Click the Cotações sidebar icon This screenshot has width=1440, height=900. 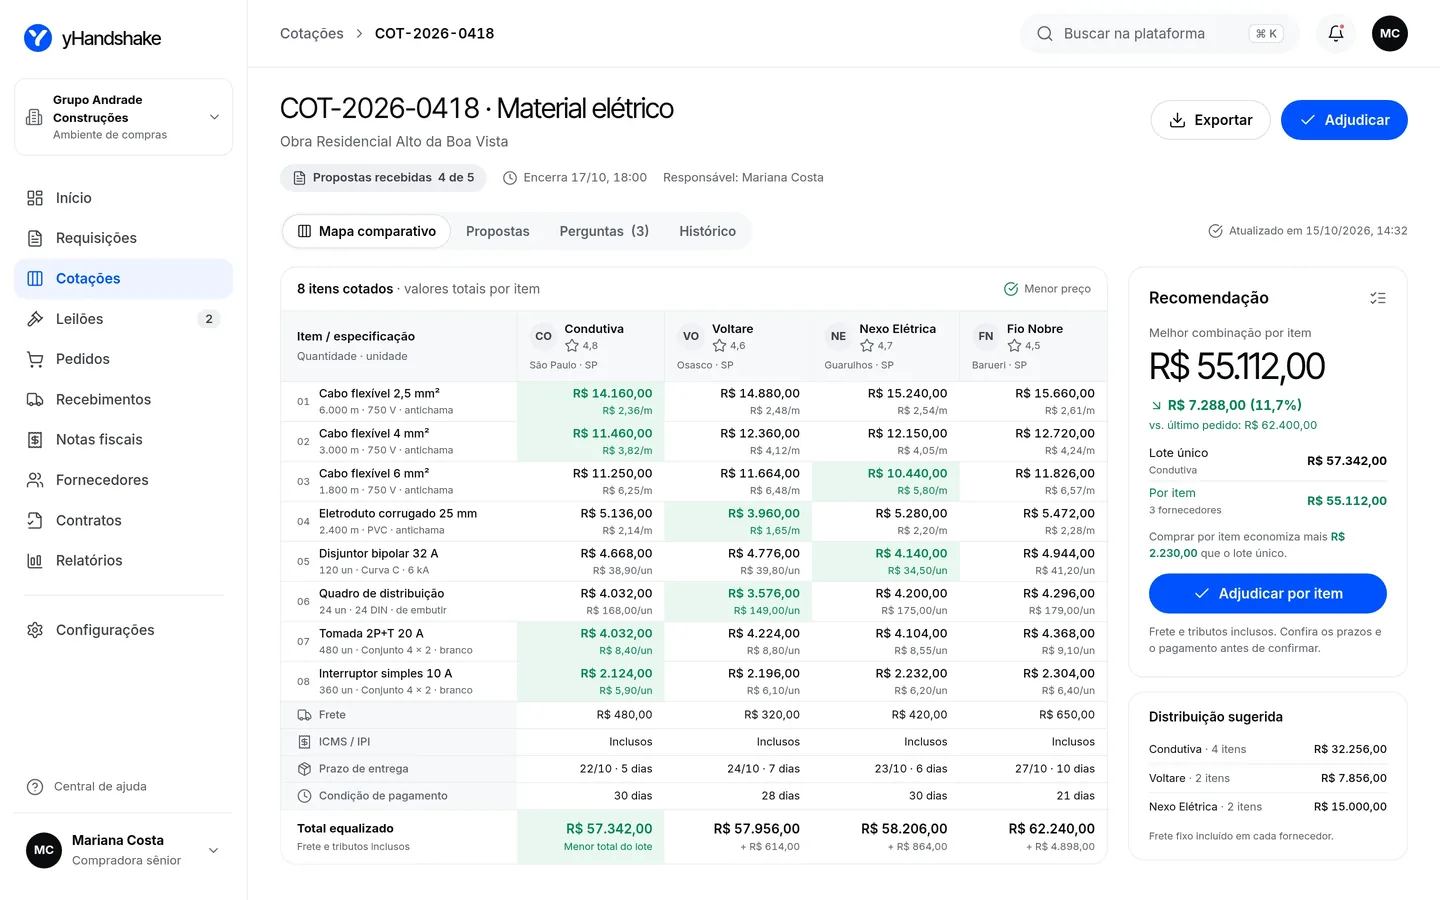[35, 278]
